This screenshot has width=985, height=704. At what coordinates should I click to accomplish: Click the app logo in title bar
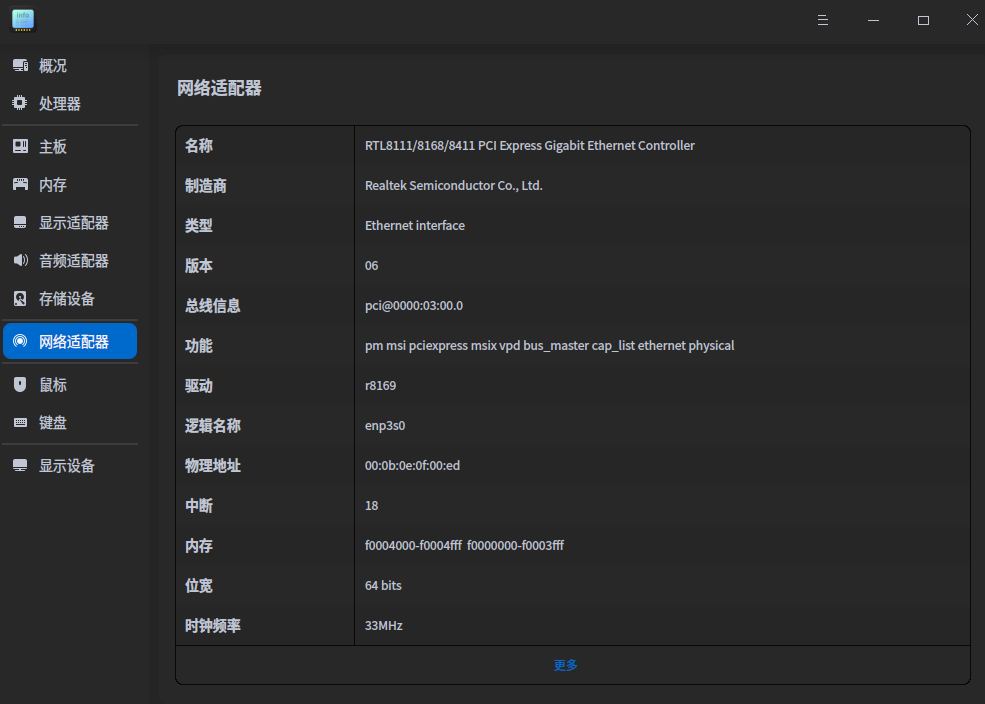(x=23, y=20)
